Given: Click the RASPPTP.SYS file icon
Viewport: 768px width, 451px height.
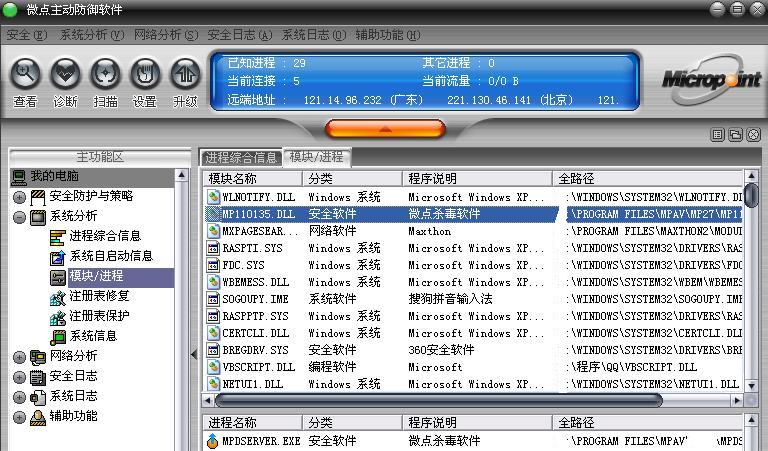Looking at the screenshot, I should [x=213, y=316].
